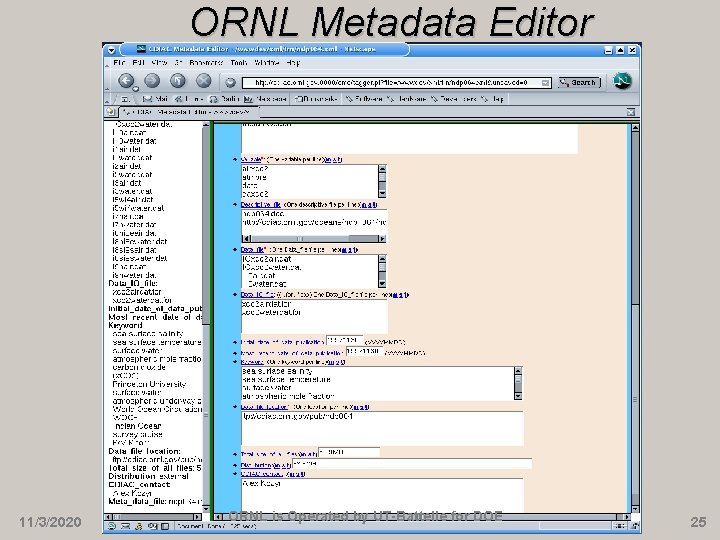Click left arrow of Descriptive_file horizontal scrollbar
720x540 pixels.
pos(246,238)
